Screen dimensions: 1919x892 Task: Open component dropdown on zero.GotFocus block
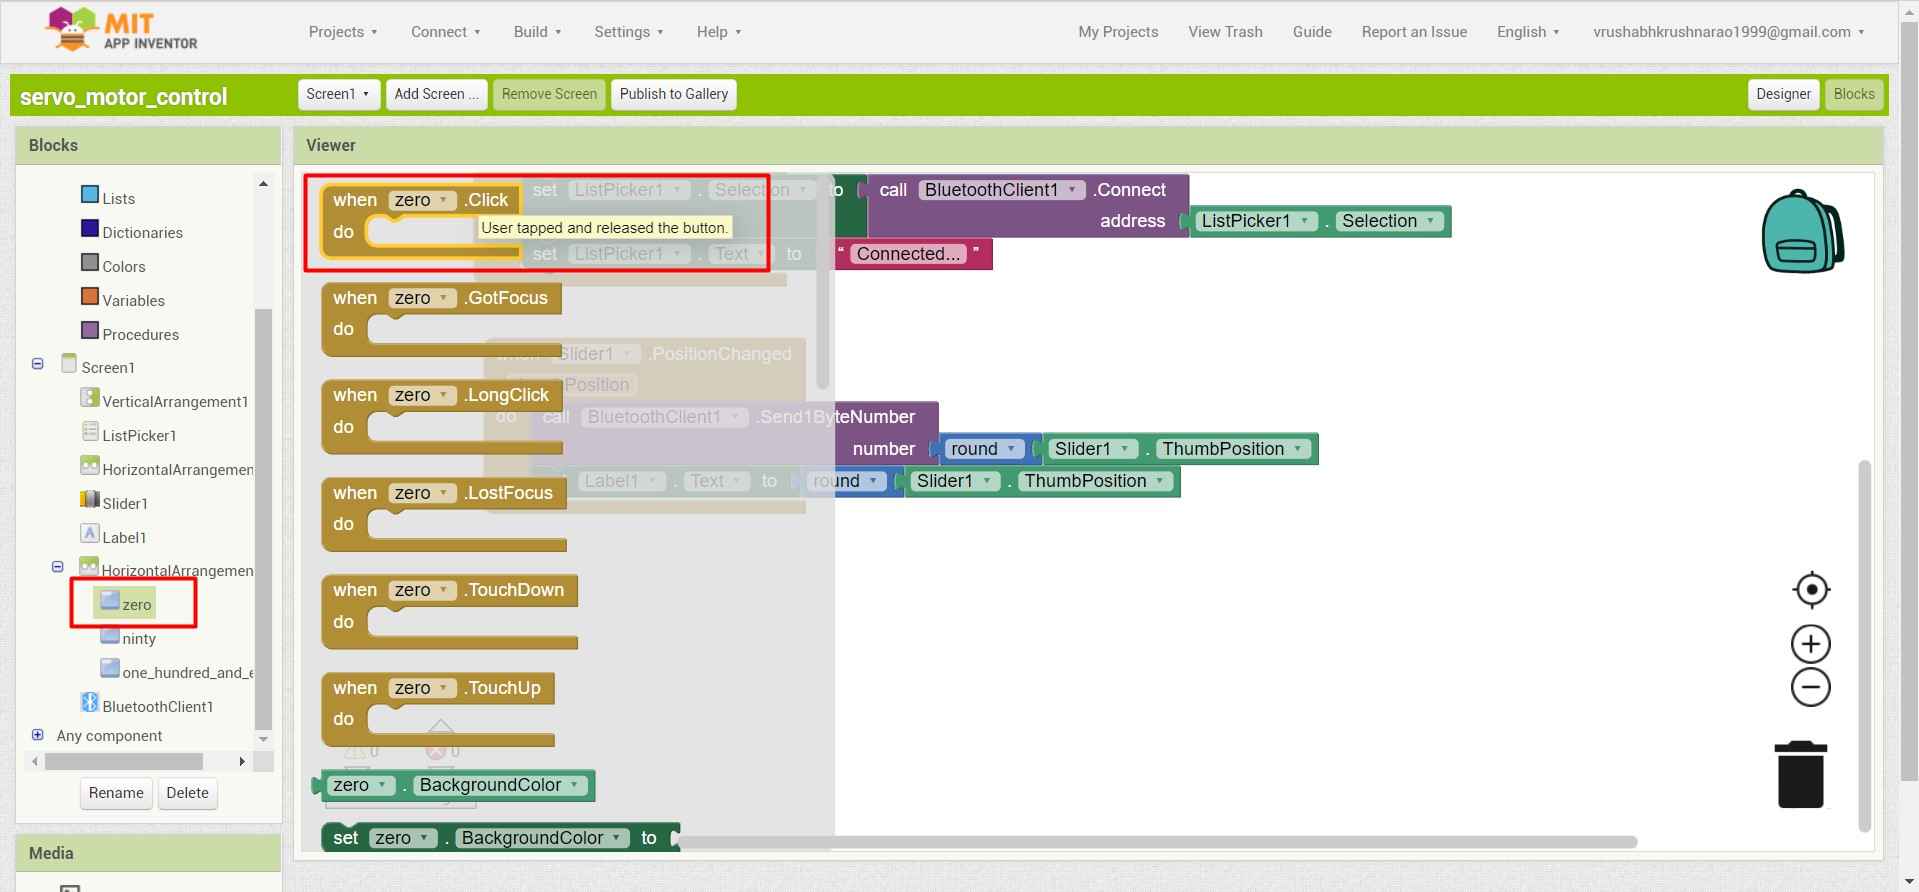pyautogui.click(x=422, y=298)
